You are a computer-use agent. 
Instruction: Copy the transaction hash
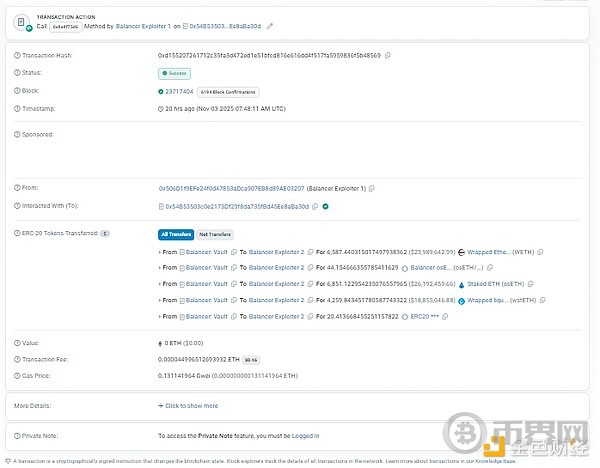(388, 55)
